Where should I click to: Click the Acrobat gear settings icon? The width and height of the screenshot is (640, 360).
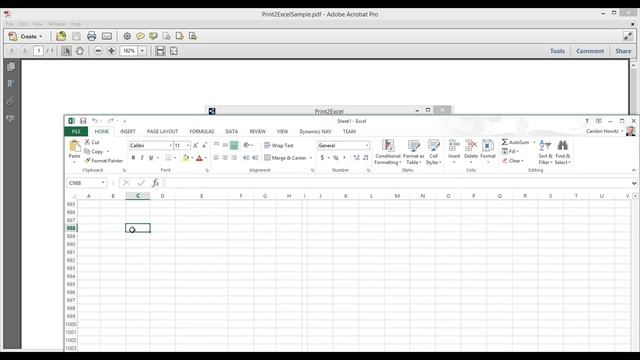coord(127,36)
